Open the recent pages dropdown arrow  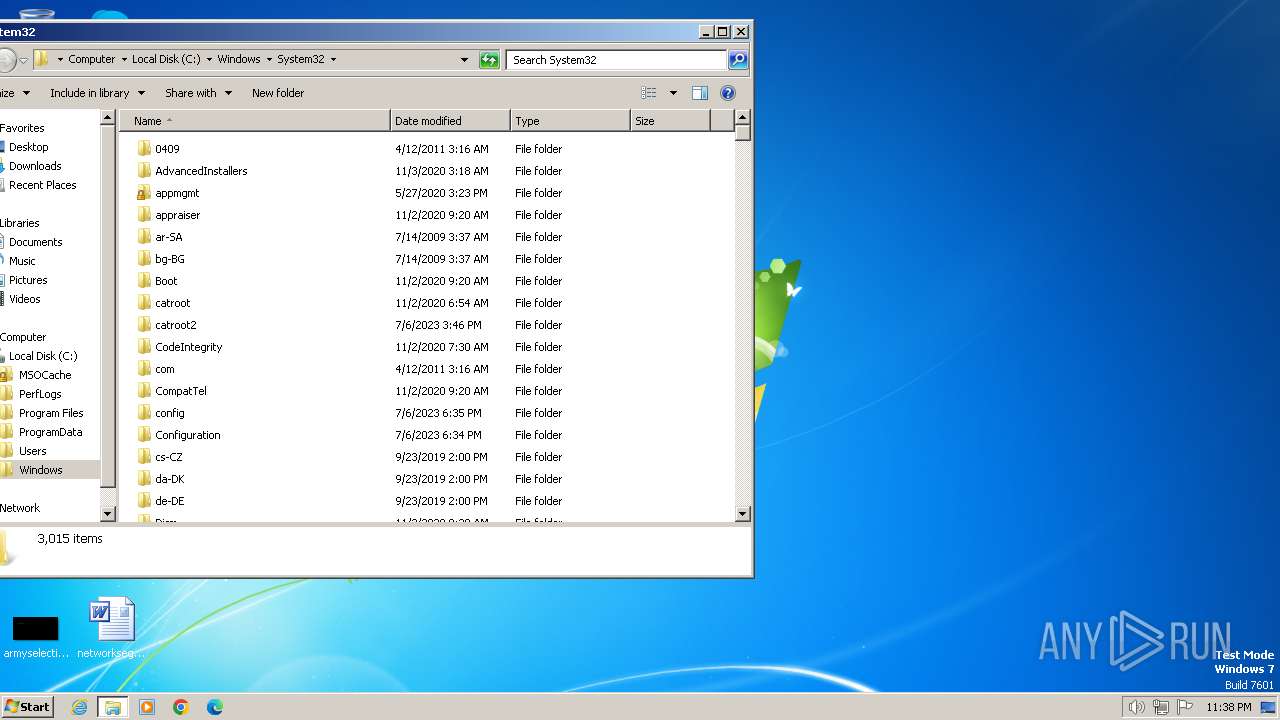click(x=23, y=61)
